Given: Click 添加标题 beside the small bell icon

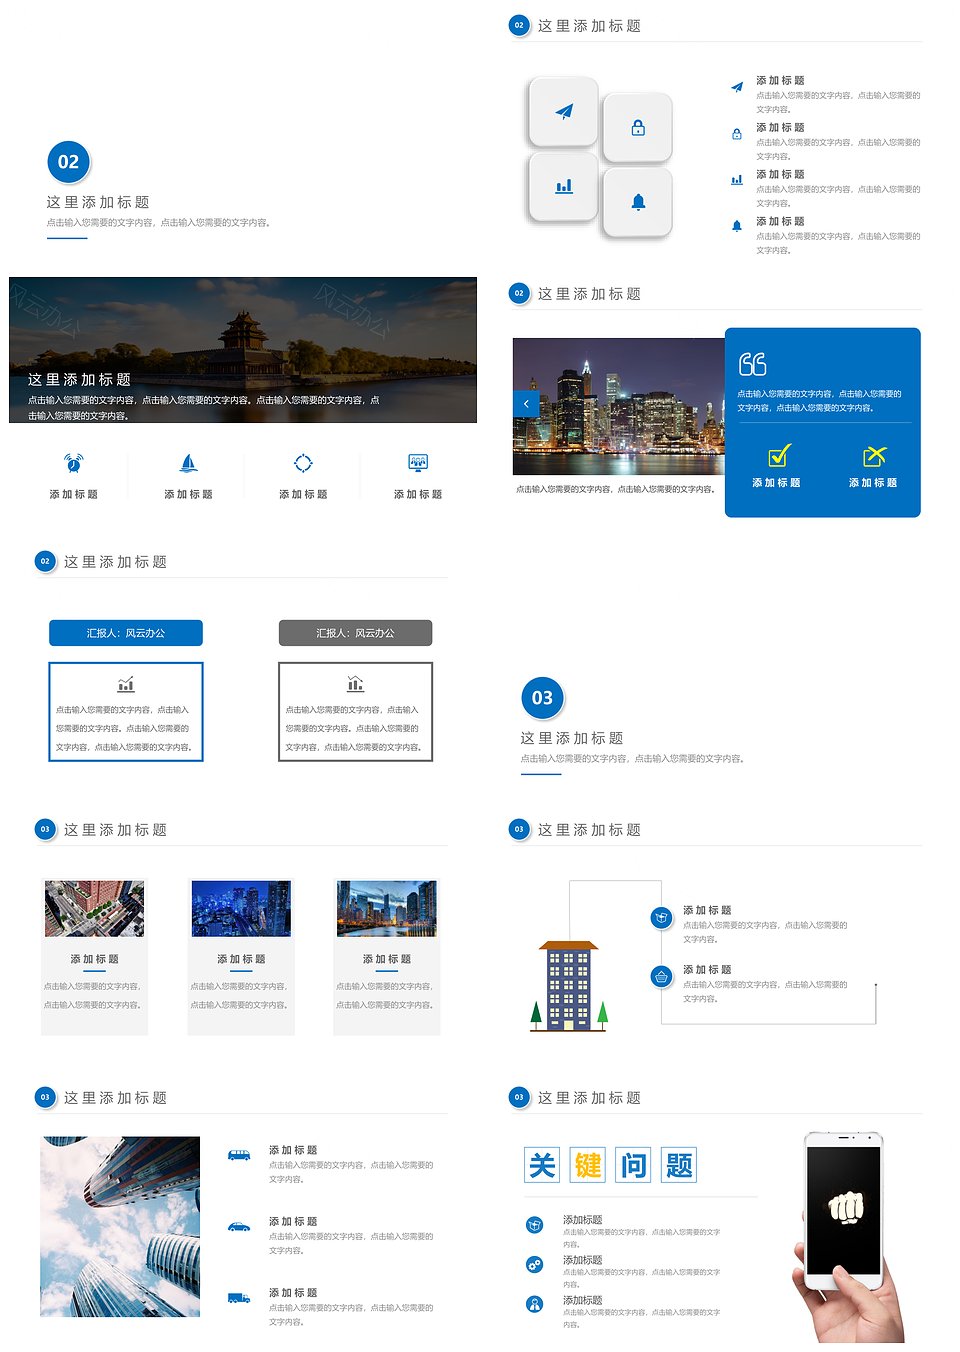Looking at the screenshot, I should (x=780, y=221).
